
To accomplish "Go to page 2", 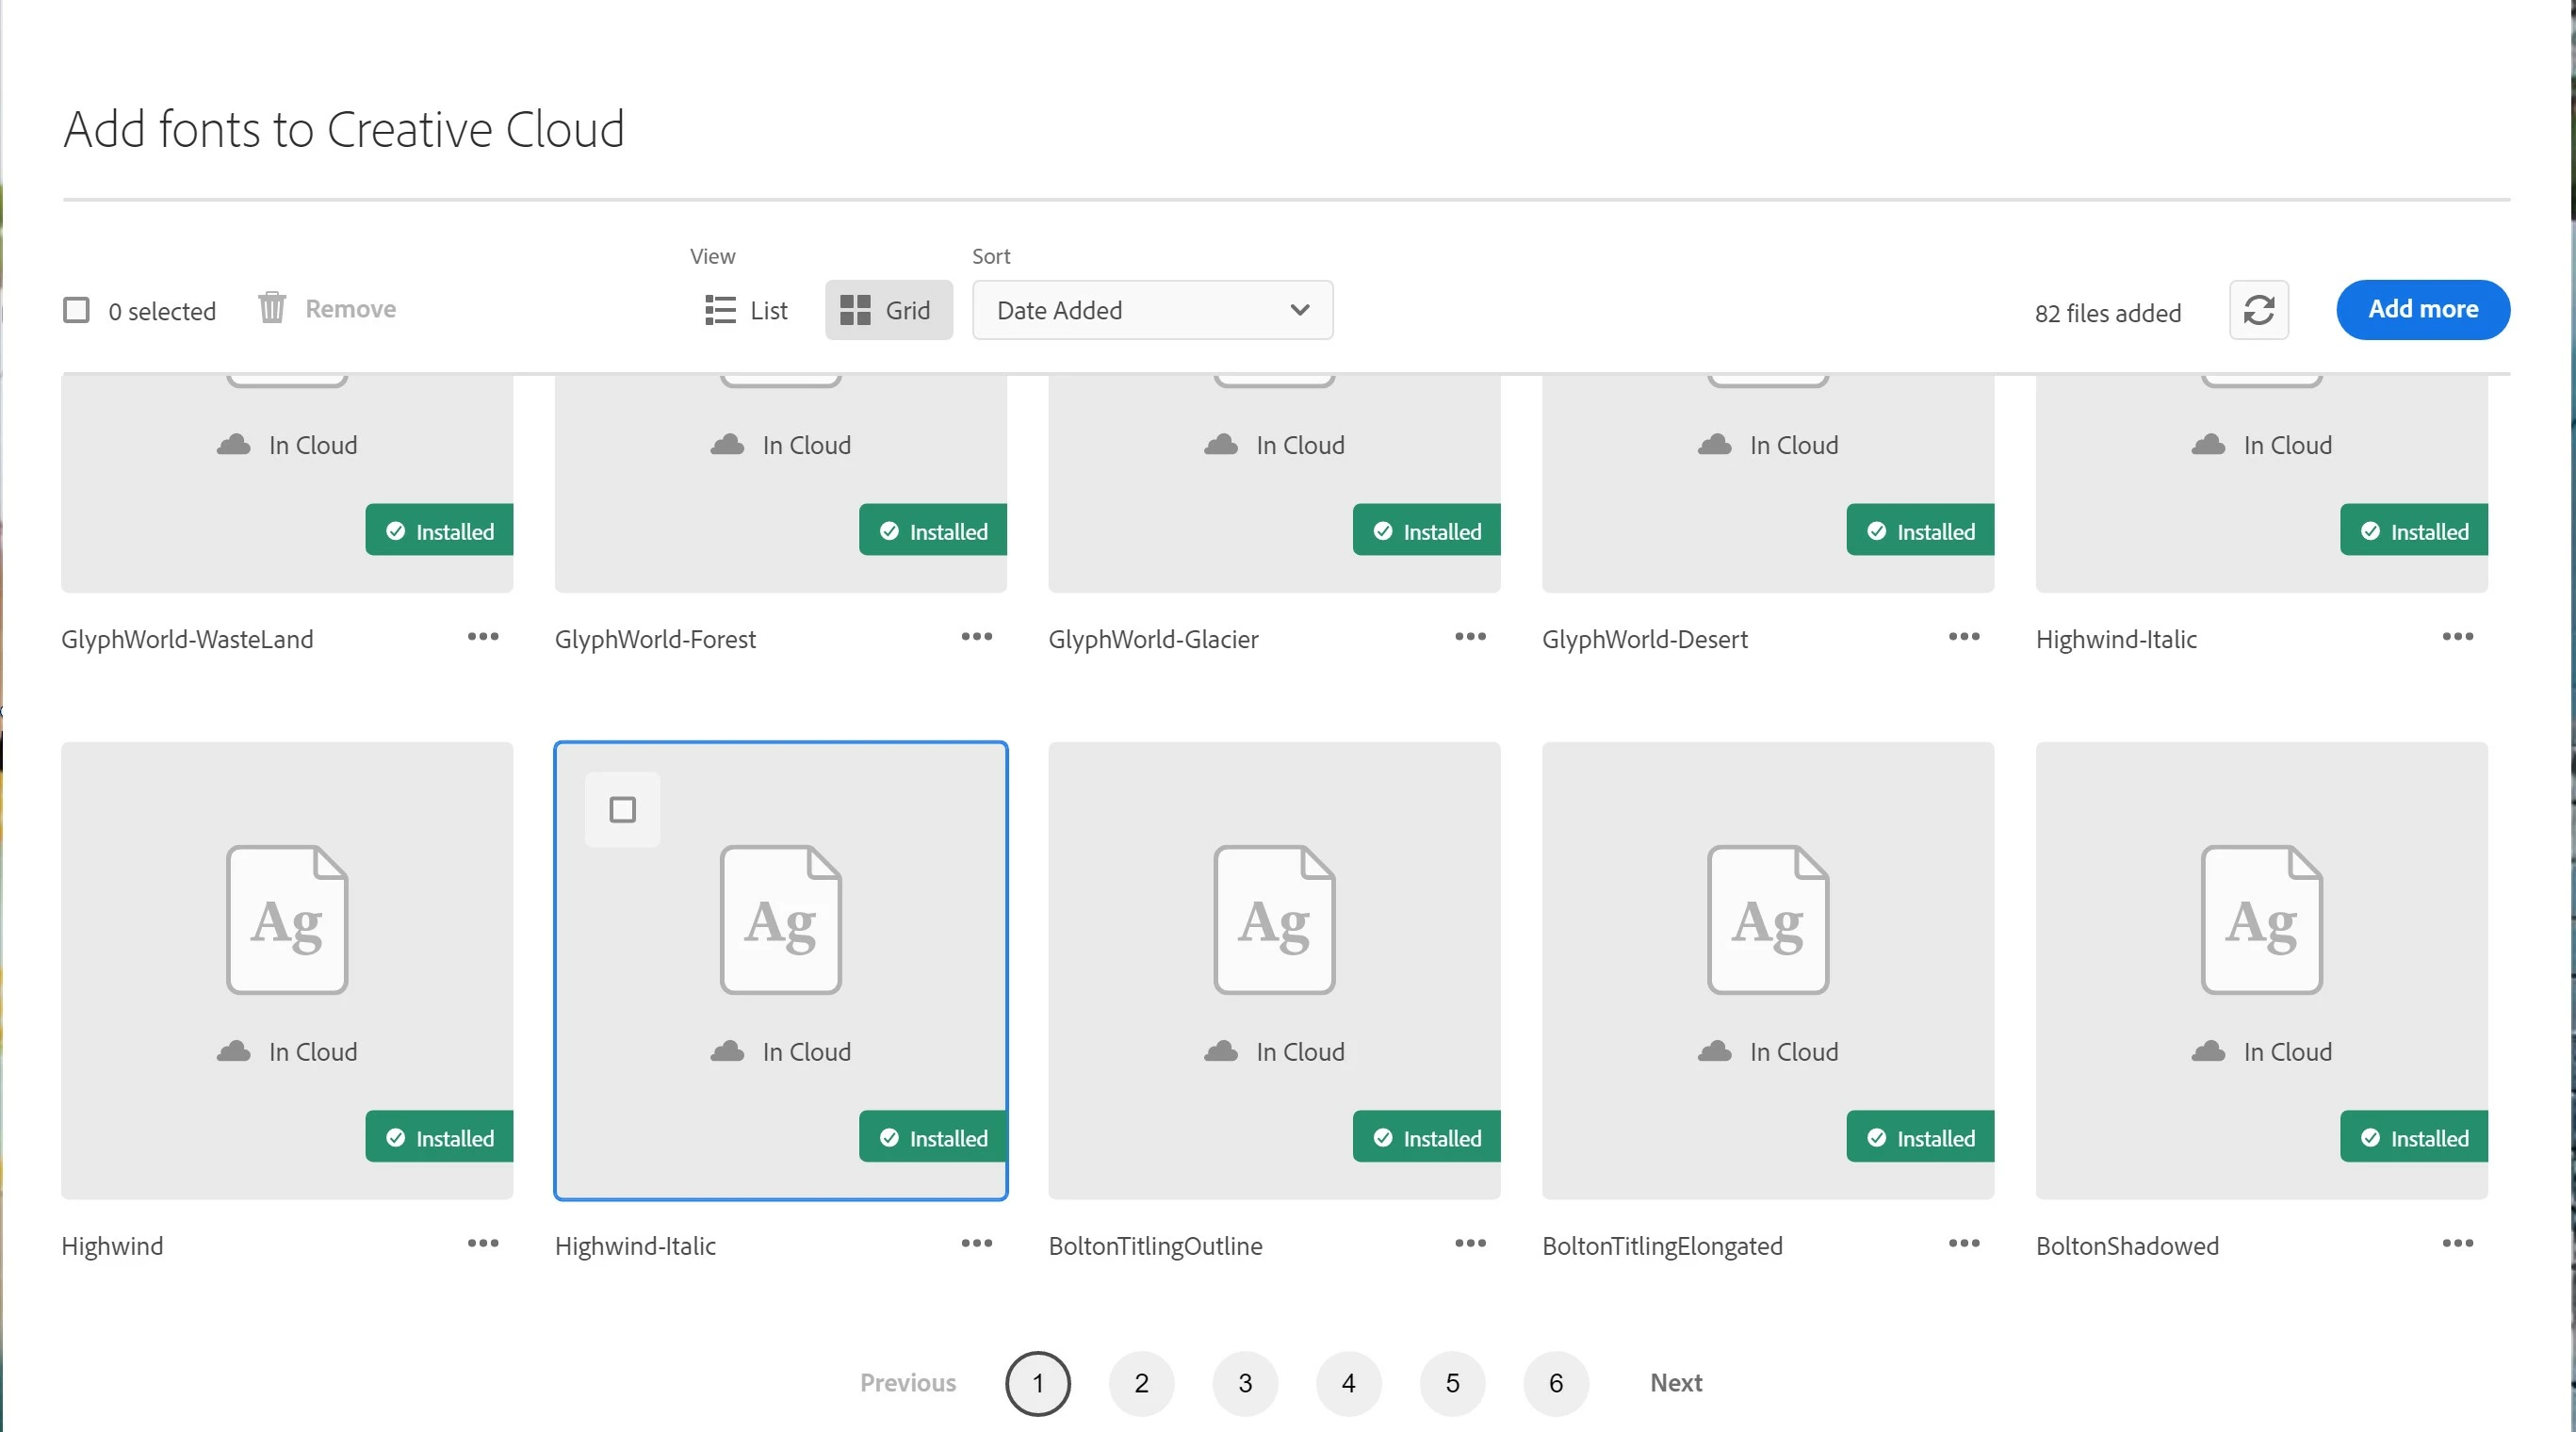I will point(1141,1383).
